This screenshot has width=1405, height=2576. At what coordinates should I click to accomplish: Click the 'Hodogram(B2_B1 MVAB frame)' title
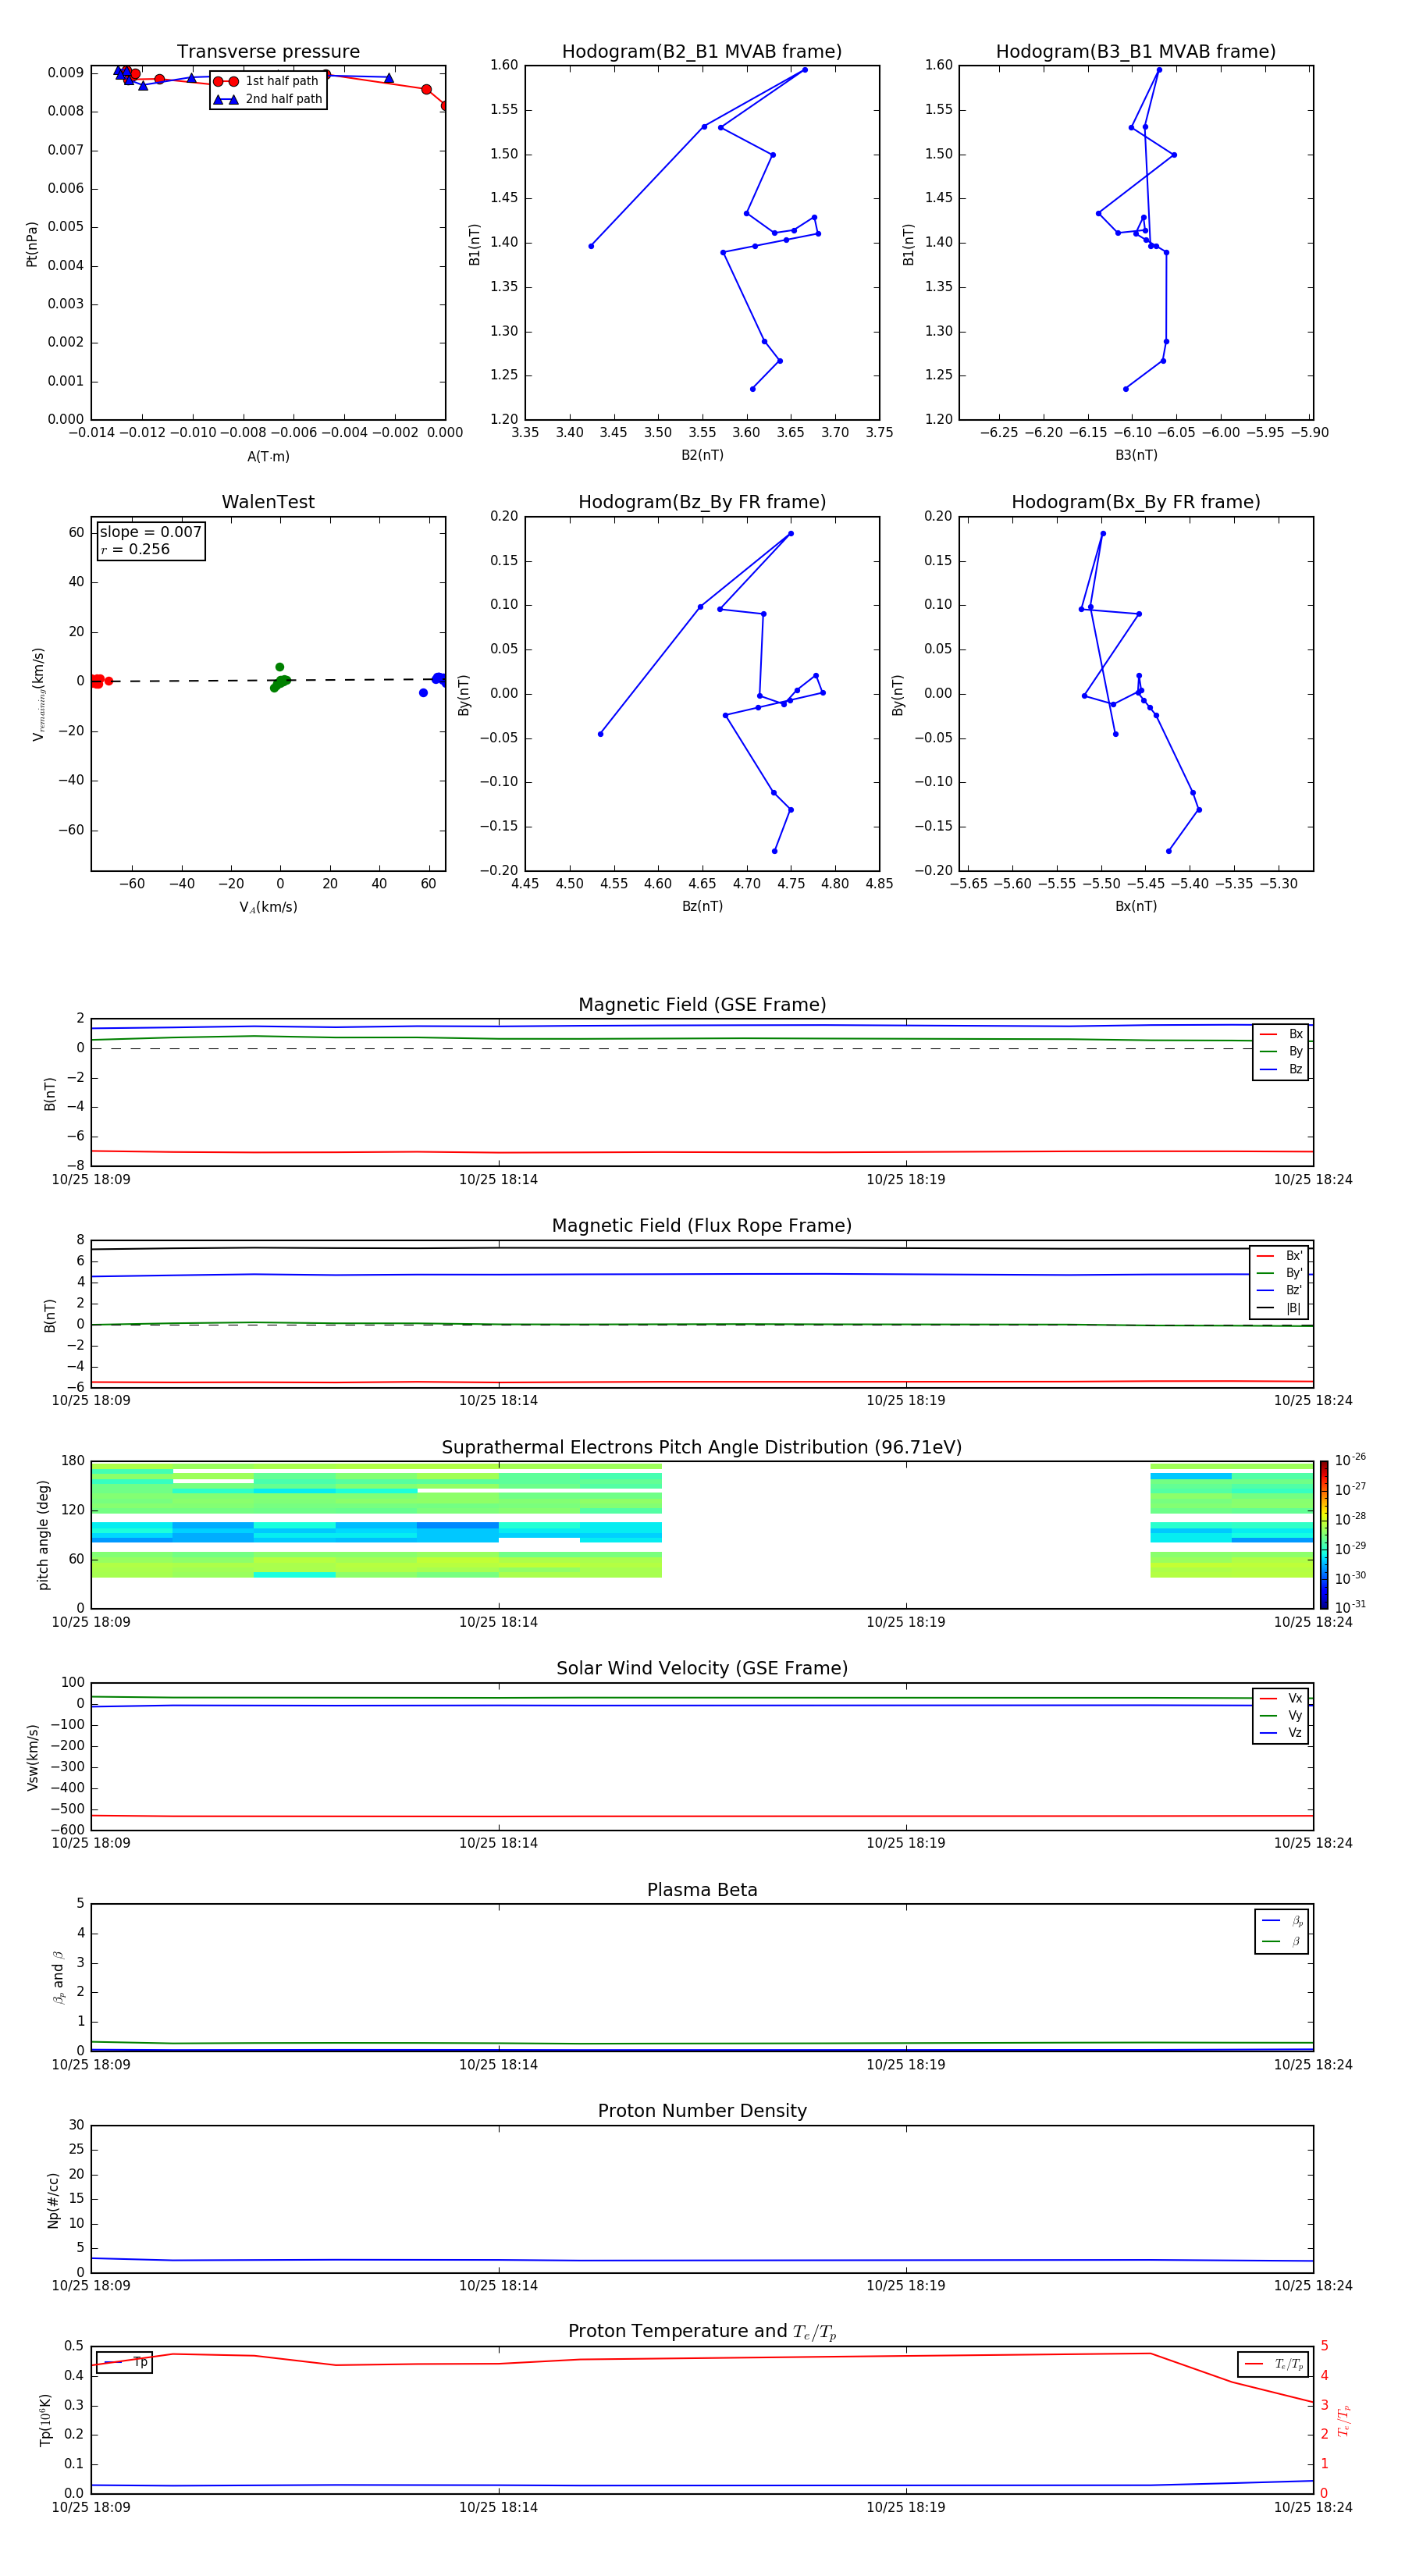click(702, 52)
